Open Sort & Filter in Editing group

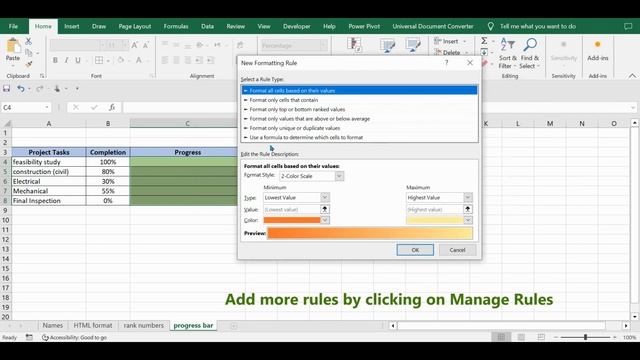[x=507, y=53]
